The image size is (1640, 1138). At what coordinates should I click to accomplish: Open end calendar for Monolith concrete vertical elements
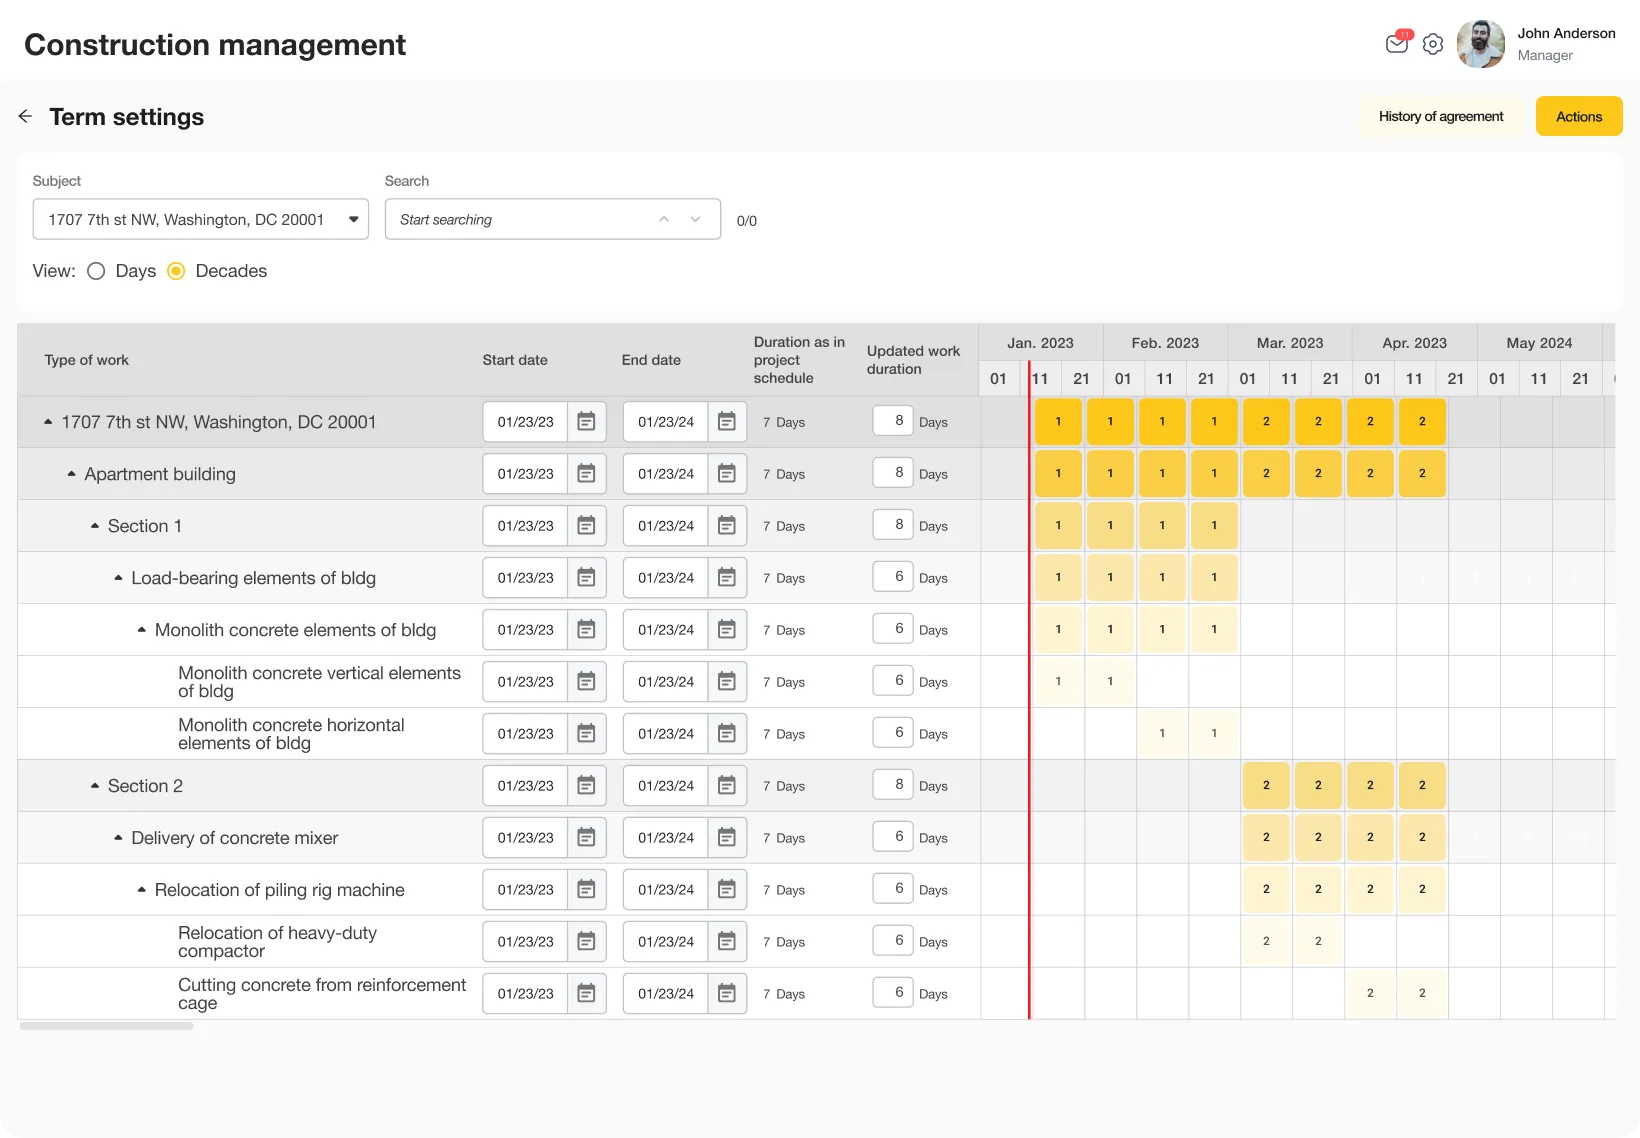coord(727,682)
